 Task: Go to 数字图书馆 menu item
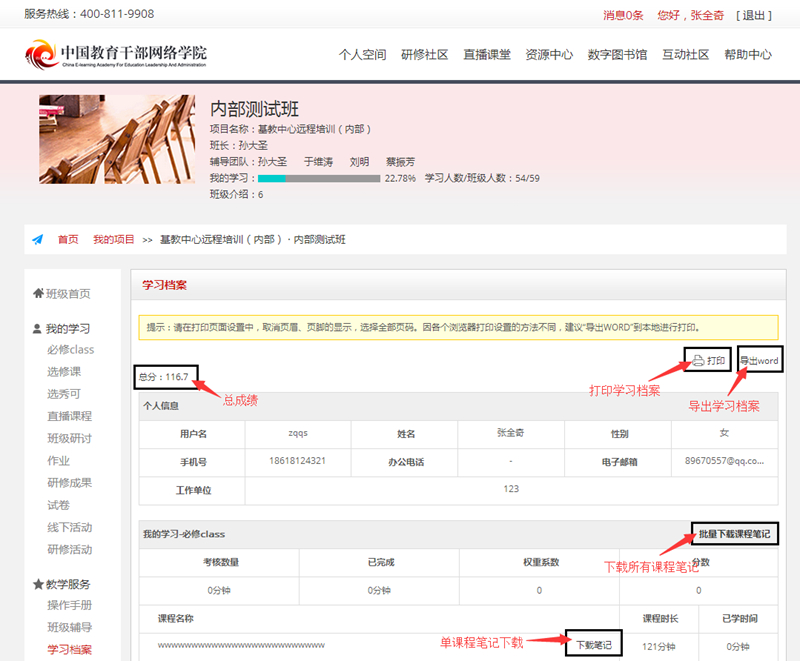[617, 55]
